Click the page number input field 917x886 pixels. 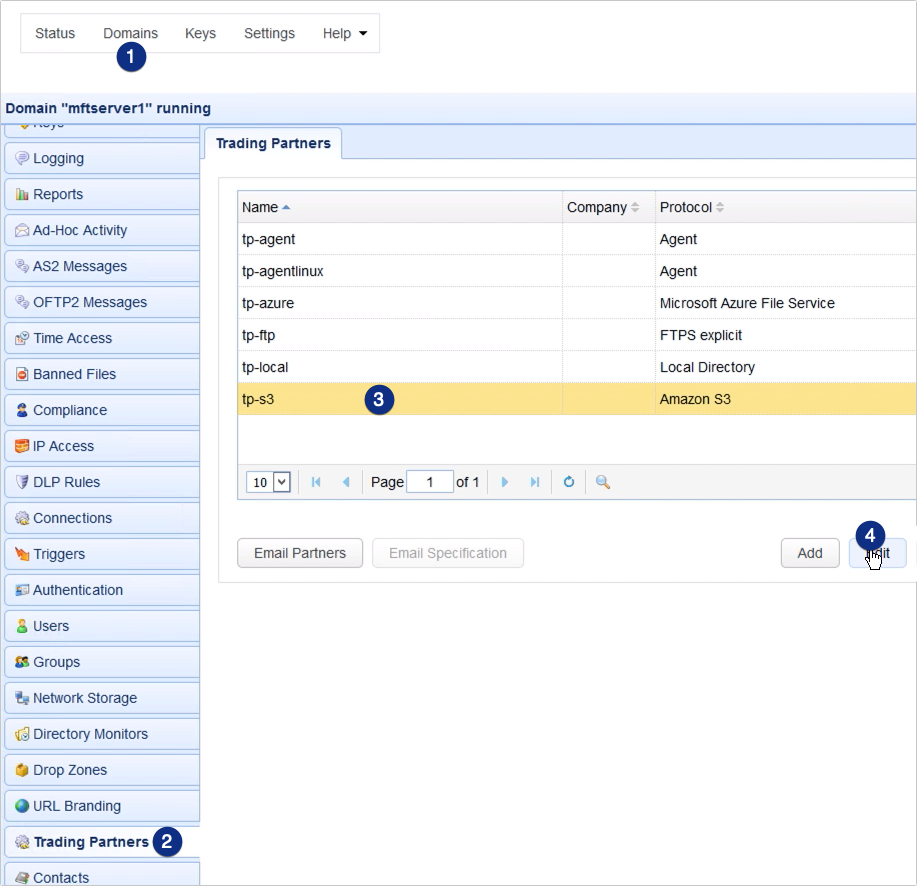[431, 482]
